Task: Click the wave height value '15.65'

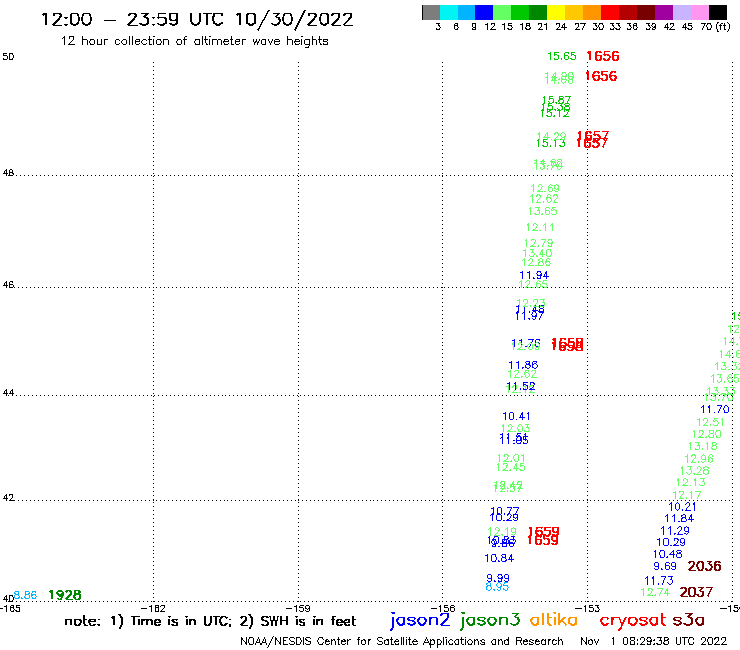Action: [x=562, y=56]
